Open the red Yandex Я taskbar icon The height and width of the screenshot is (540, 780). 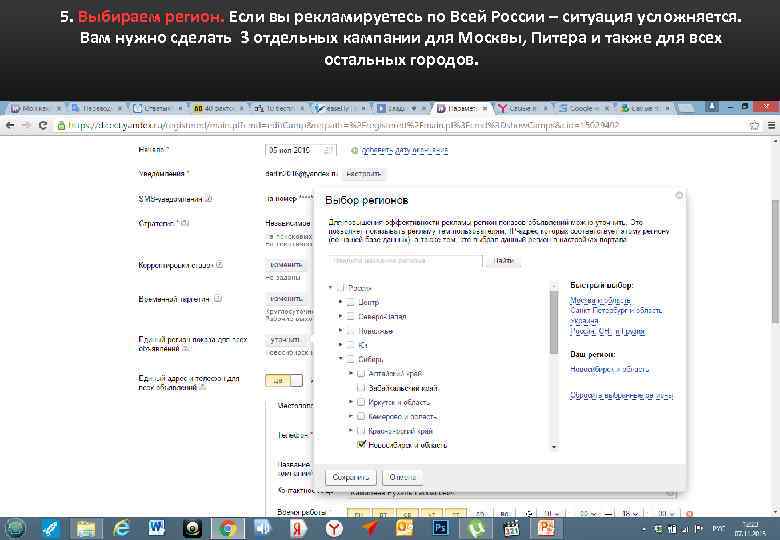[x=298, y=528]
